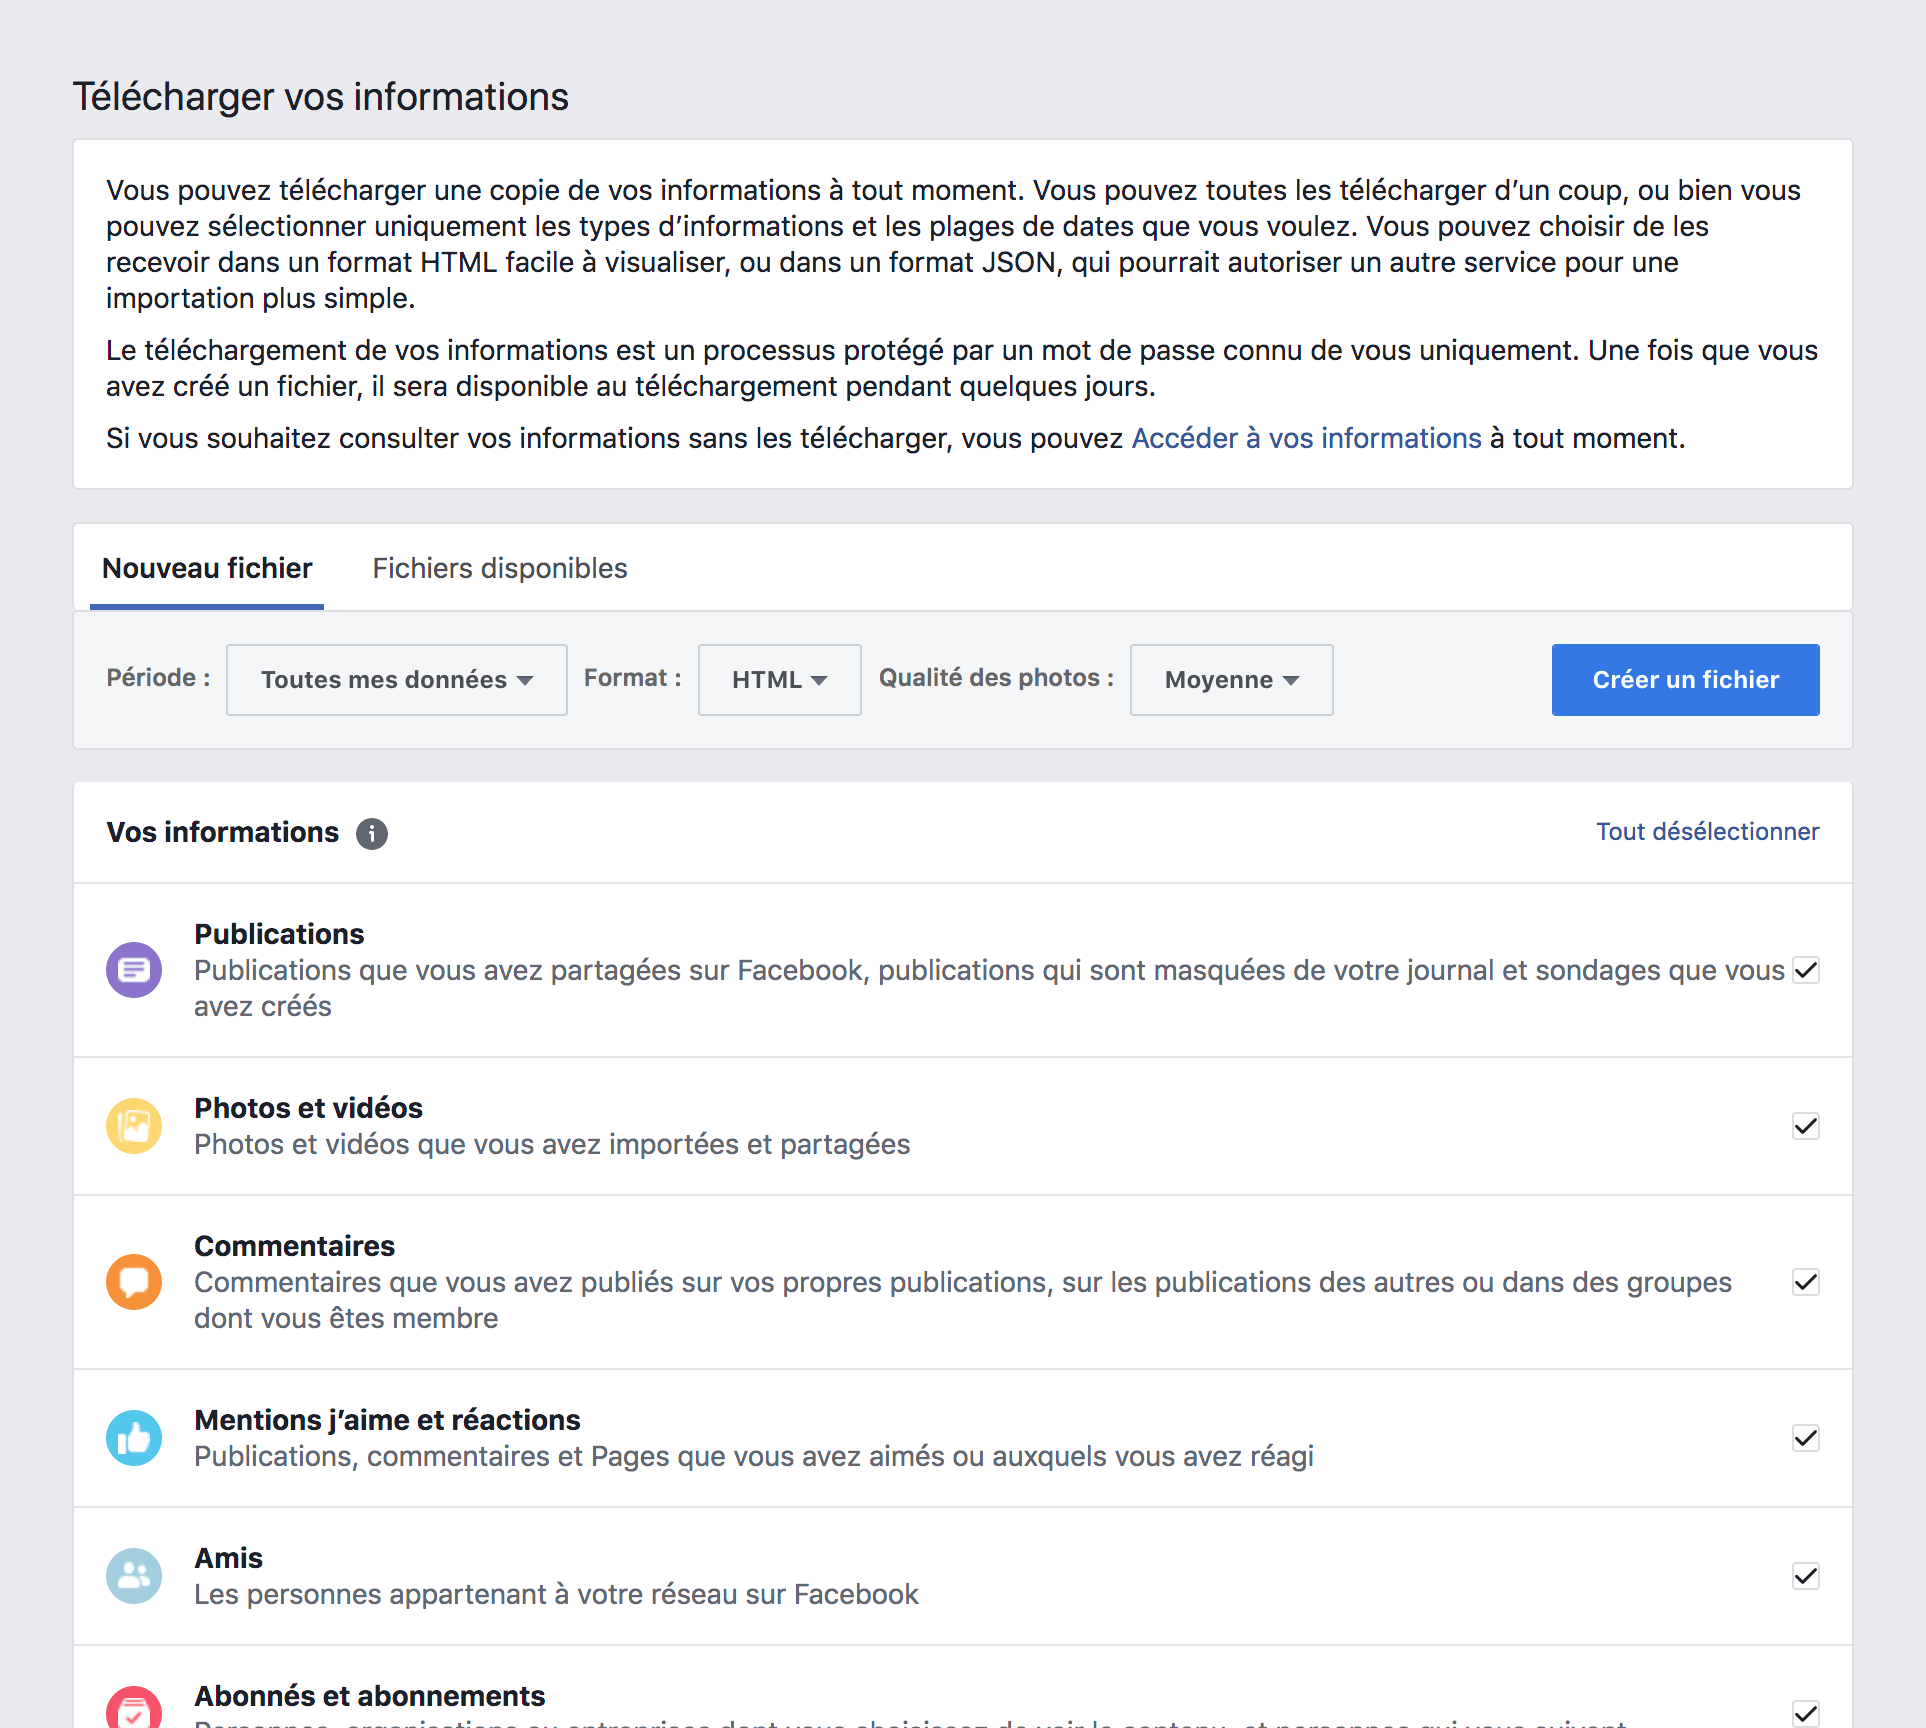Click the info icon beside Vos informations

point(372,833)
